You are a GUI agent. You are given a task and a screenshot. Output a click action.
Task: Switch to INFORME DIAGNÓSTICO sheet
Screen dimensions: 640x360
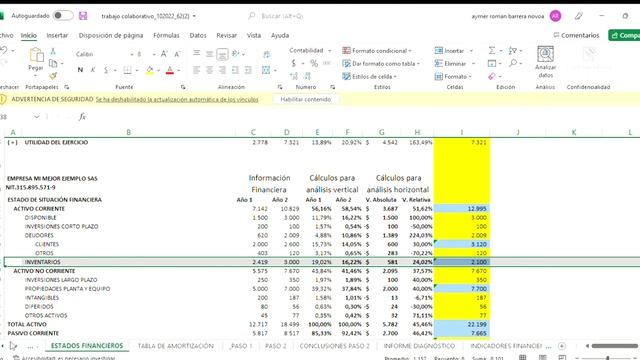pos(419,346)
